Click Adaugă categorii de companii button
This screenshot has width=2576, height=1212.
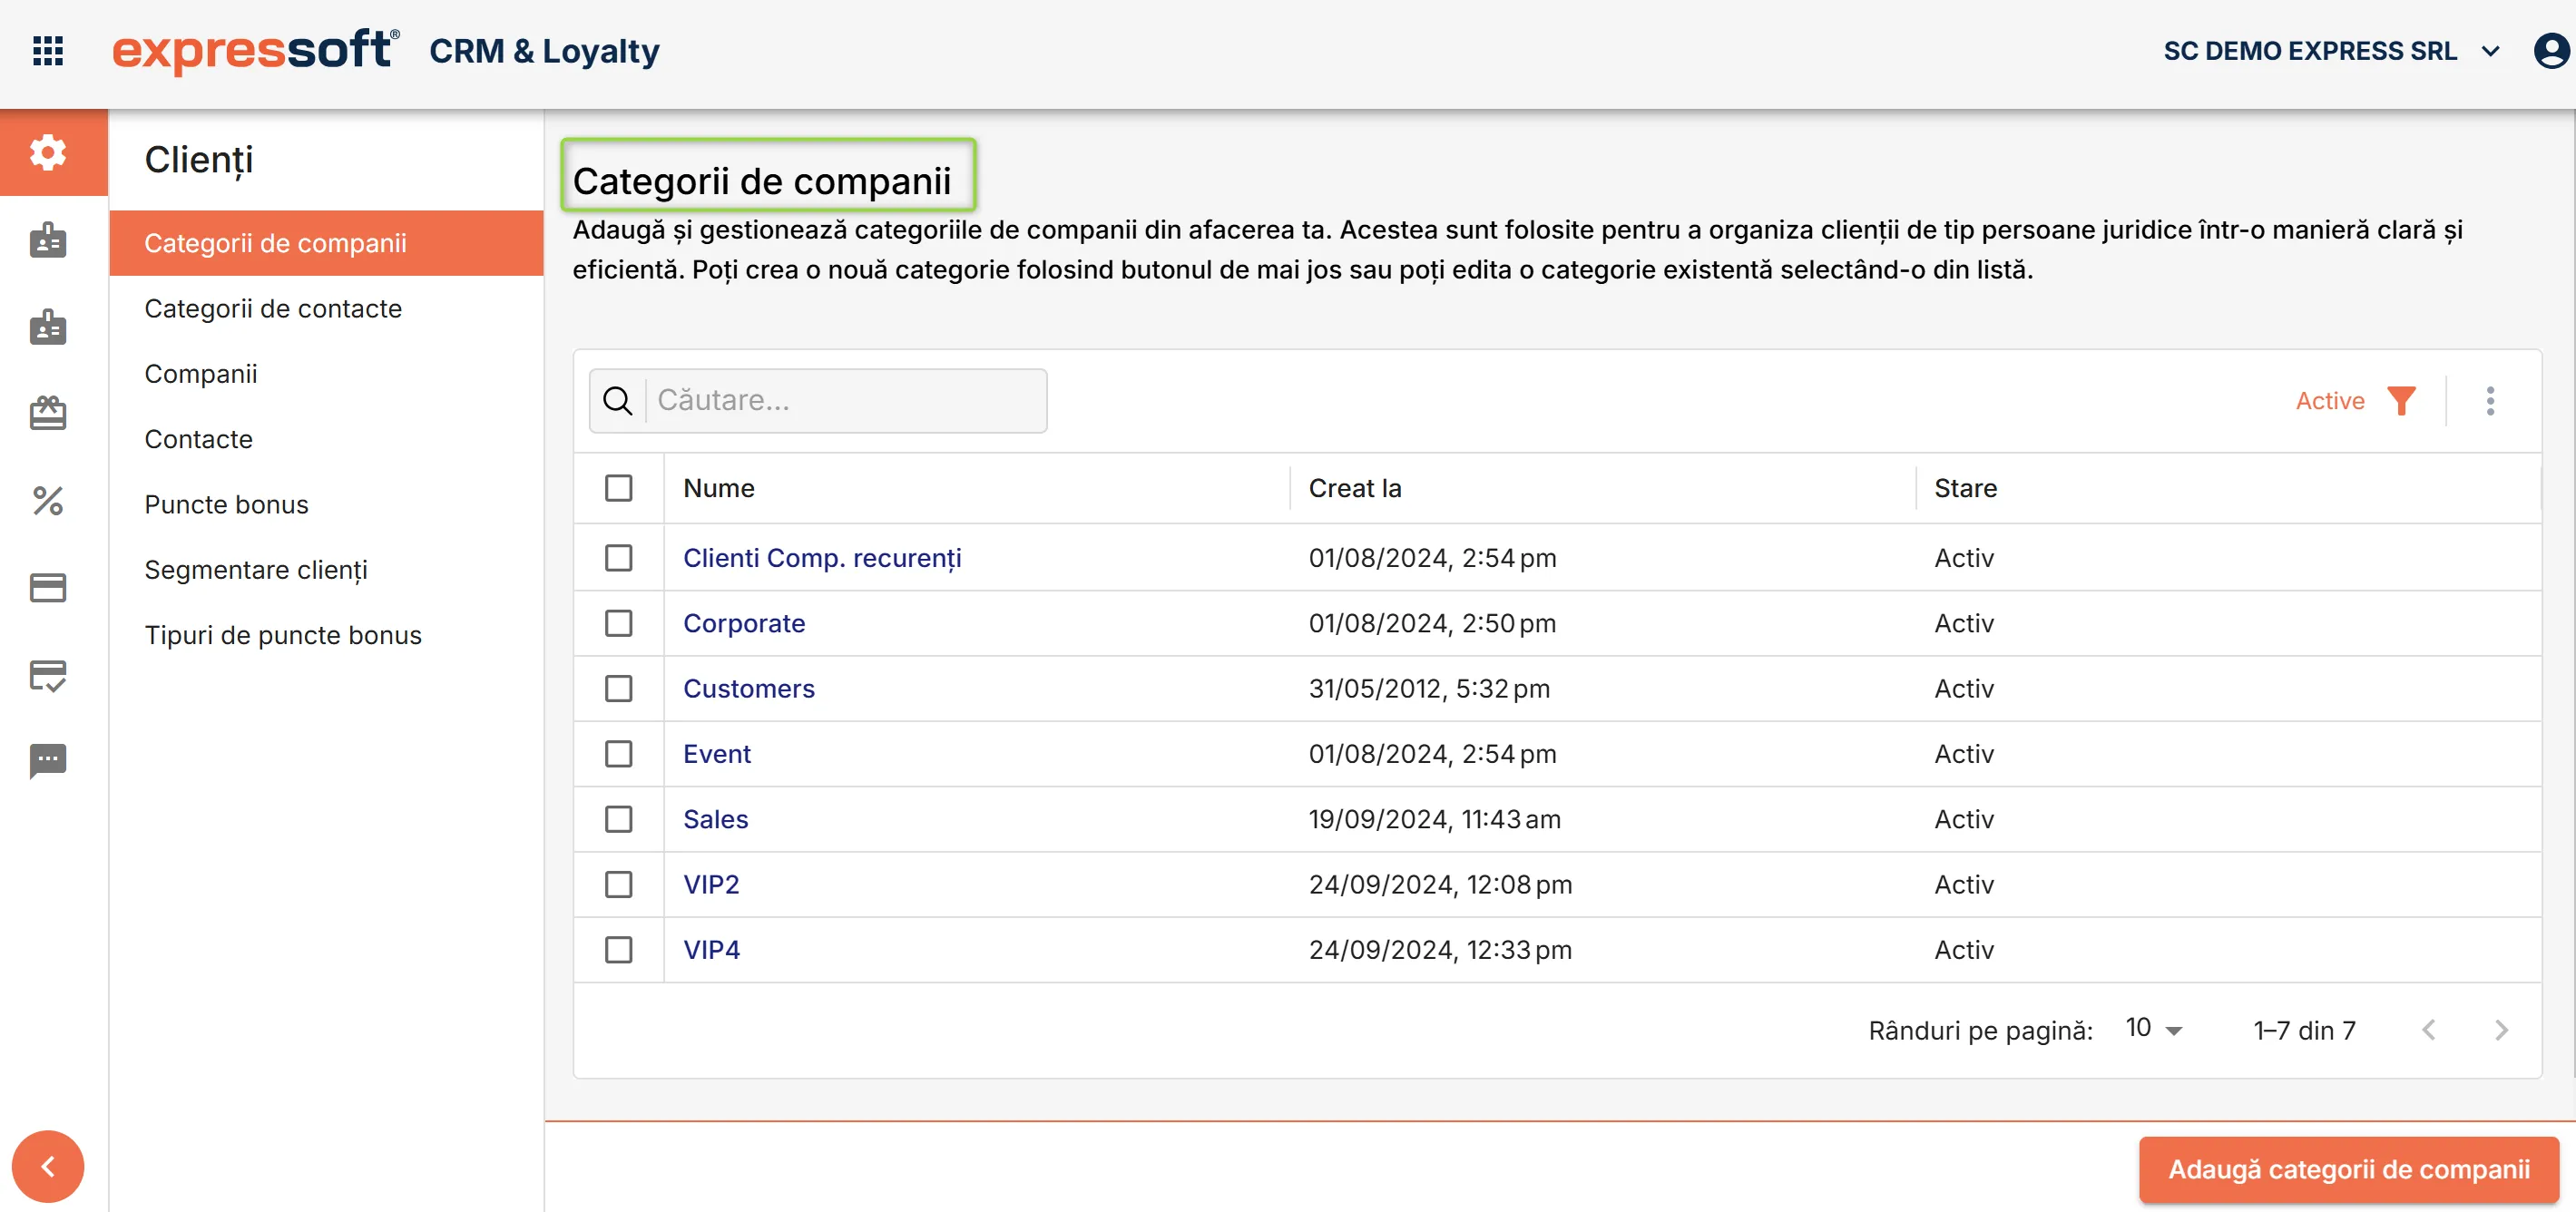point(2349,1169)
